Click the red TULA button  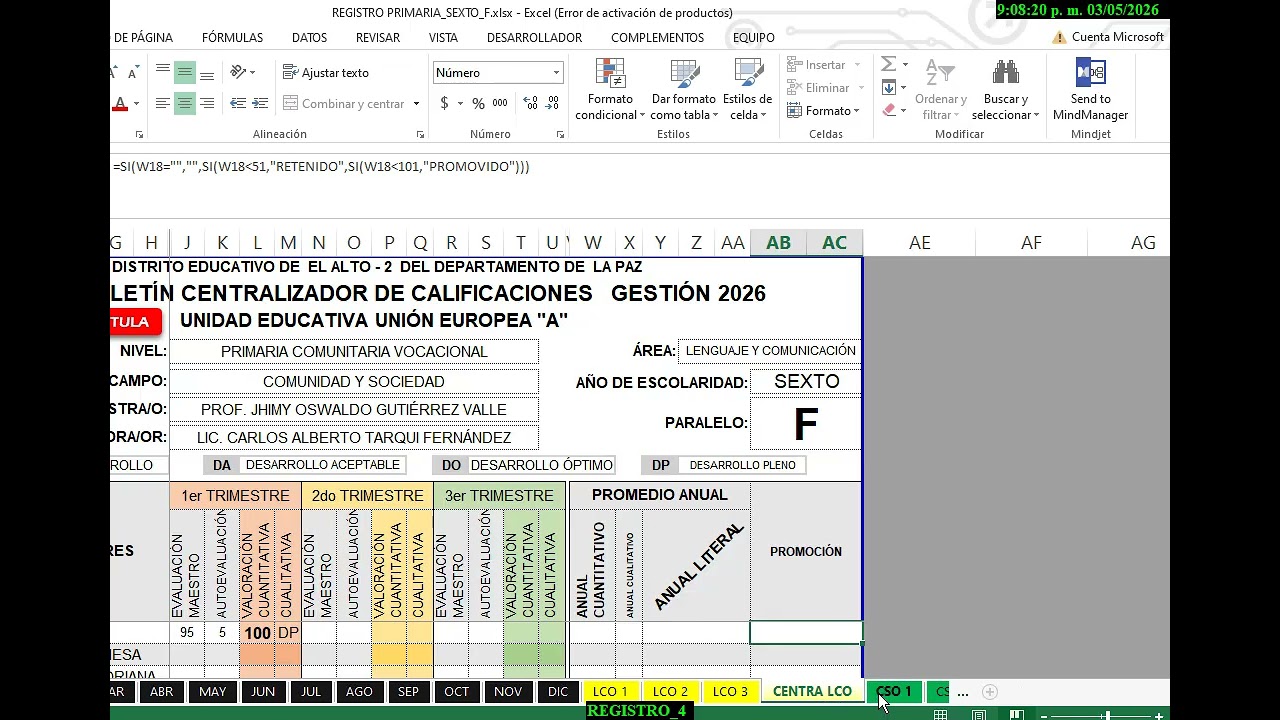[x=135, y=321]
